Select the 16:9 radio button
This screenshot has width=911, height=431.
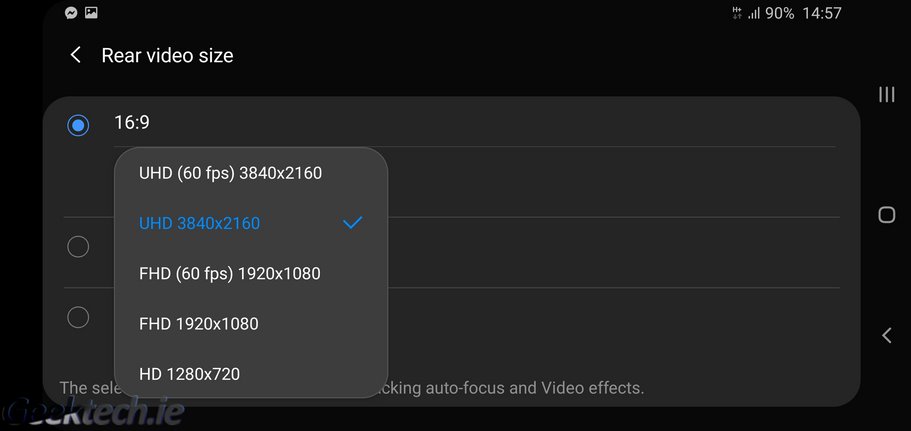(78, 125)
